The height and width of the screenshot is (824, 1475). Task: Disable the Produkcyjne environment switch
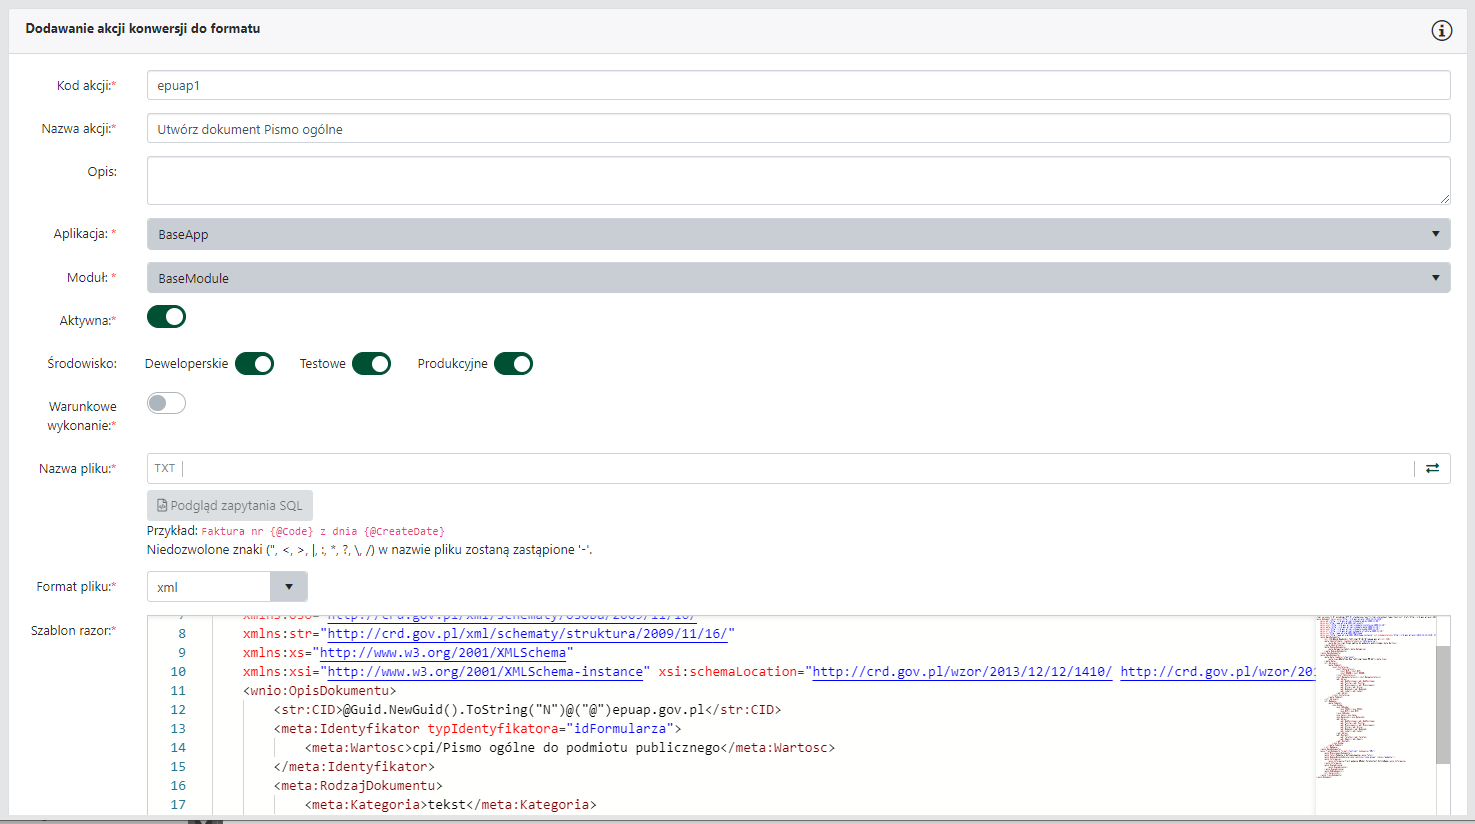click(513, 364)
